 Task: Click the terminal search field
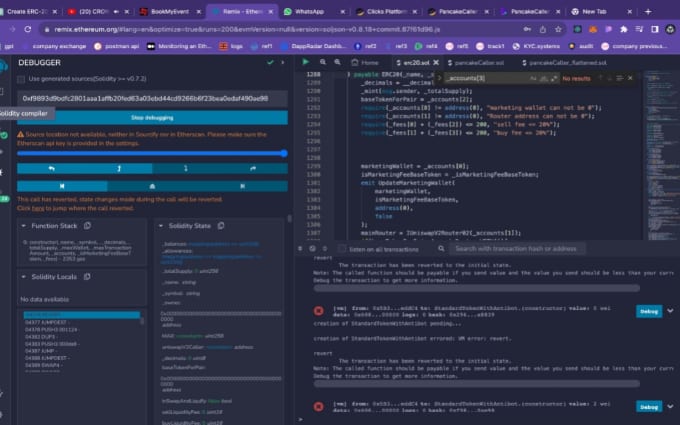pyautogui.click(x=517, y=249)
